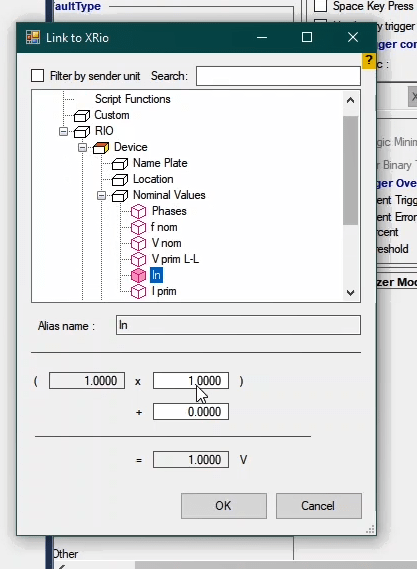Viewport: 417px width, 569px height.
Task: Click the tree scrollbar down arrow
Action: 350,292
